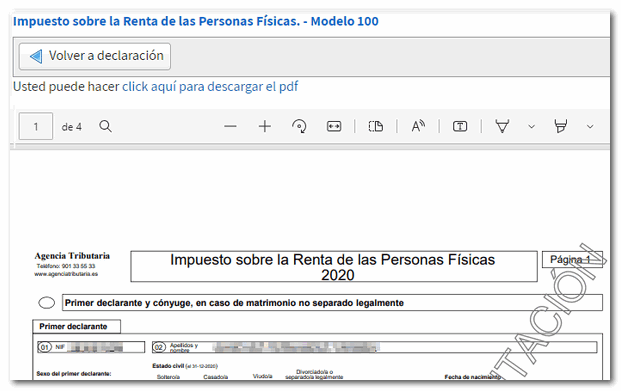
Task: Click the page number input field
Action: (36, 126)
